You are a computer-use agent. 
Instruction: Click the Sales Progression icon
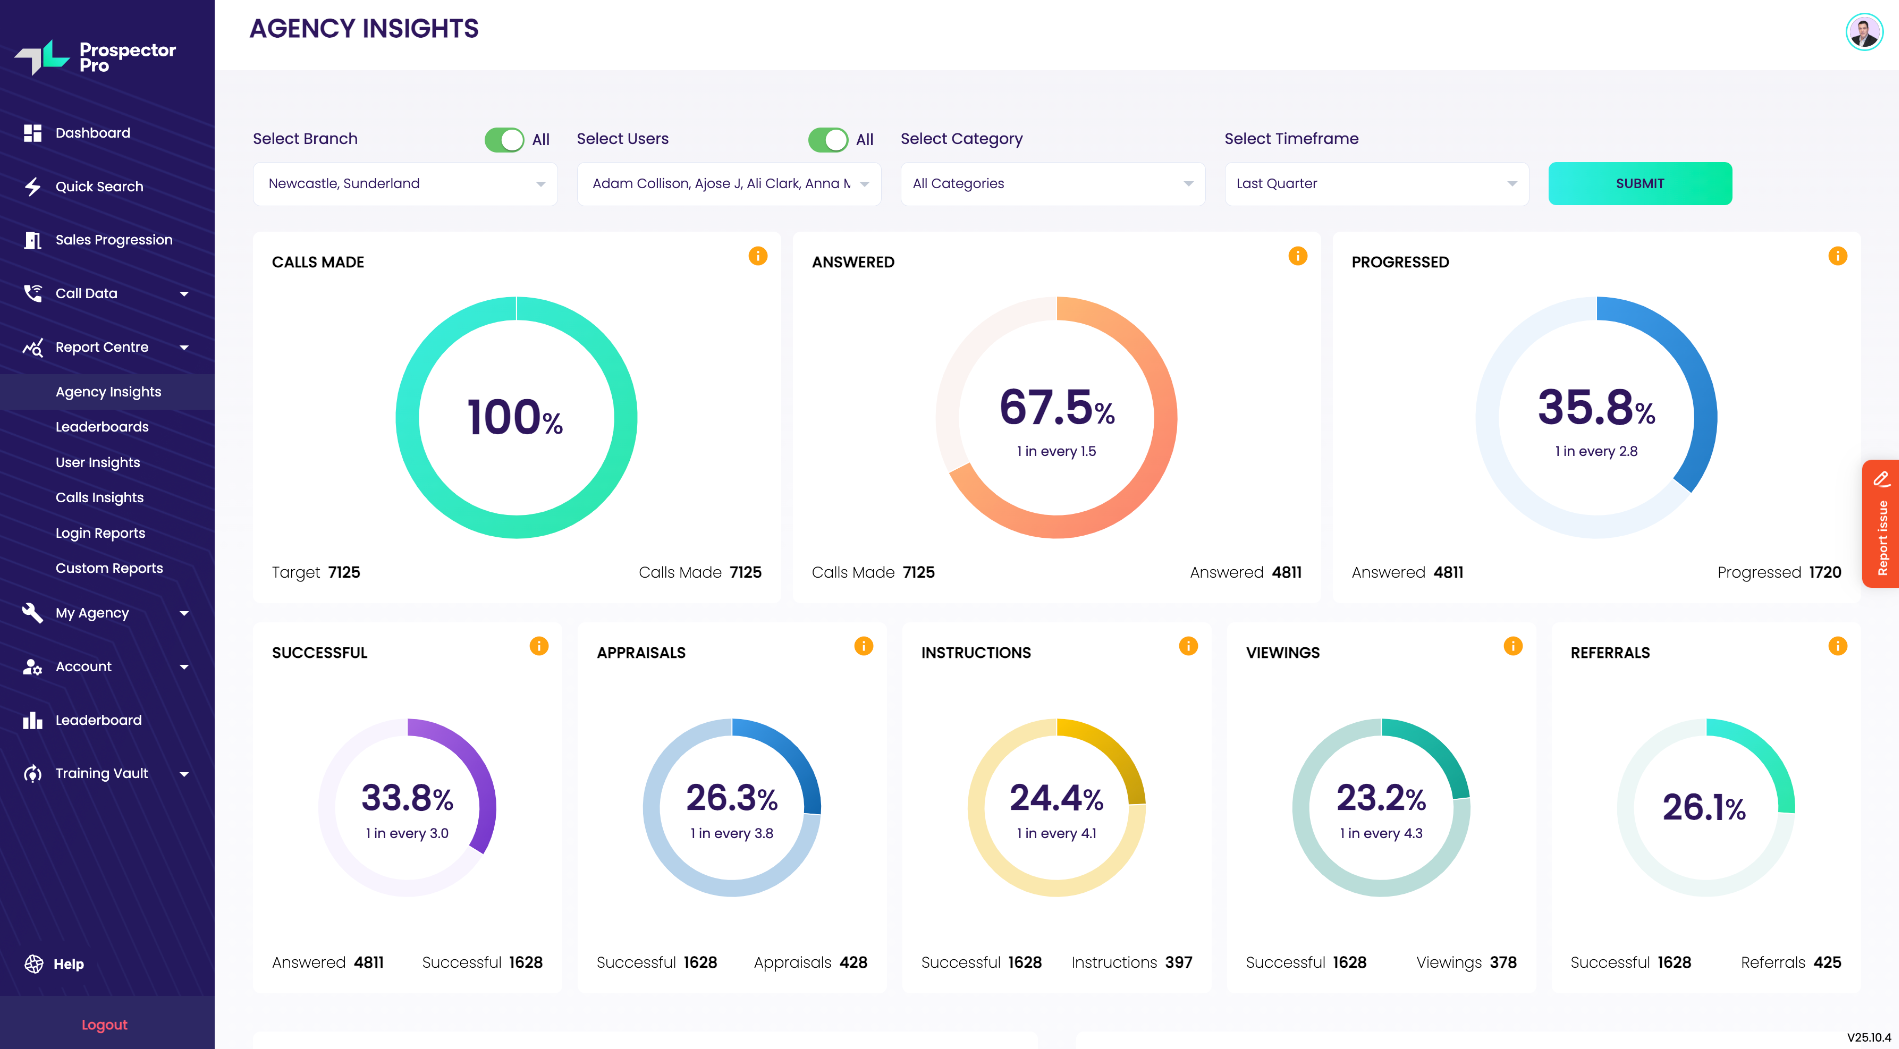tap(33, 240)
